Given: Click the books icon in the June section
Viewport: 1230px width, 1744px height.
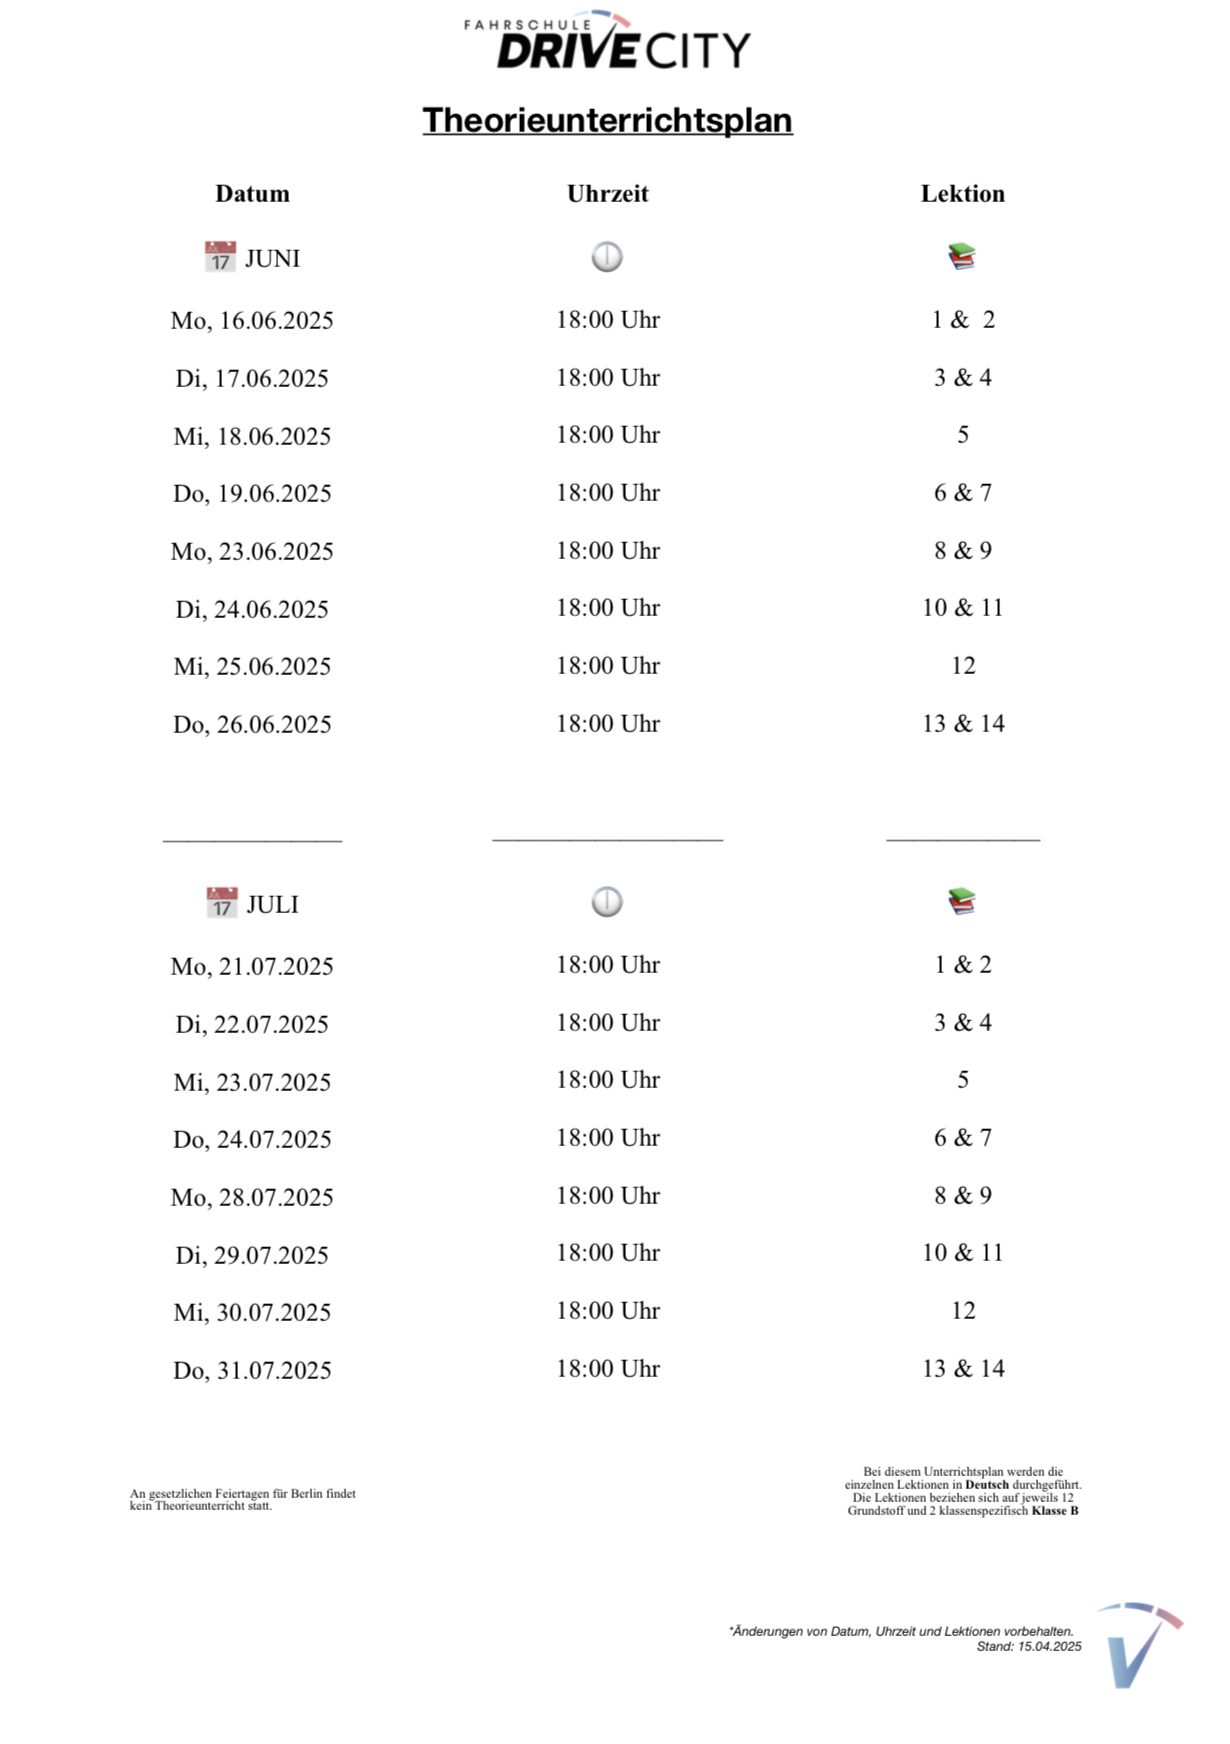Looking at the screenshot, I should 962,257.
